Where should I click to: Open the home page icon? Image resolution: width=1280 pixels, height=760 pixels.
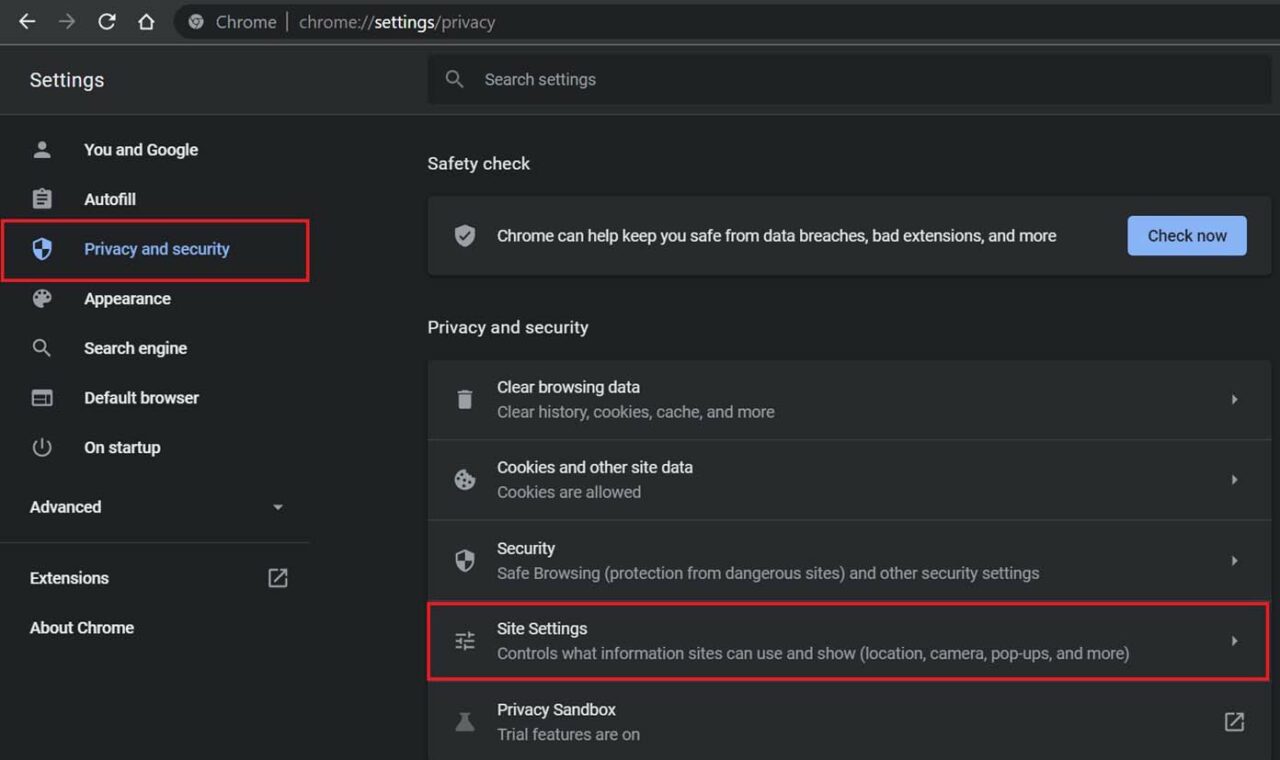click(x=147, y=21)
